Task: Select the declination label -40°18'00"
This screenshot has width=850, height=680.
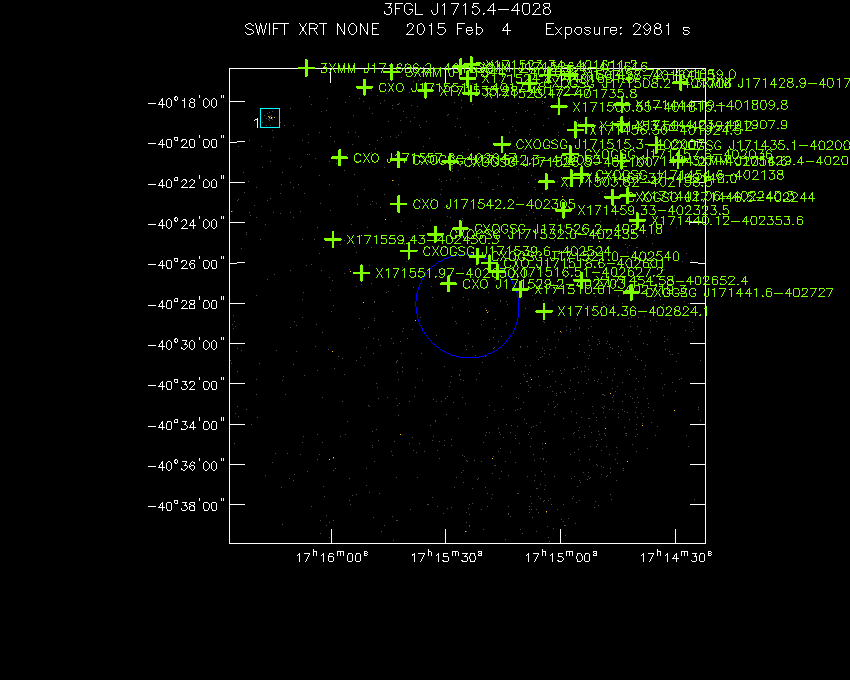Action: pyautogui.click(x=186, y=102)
